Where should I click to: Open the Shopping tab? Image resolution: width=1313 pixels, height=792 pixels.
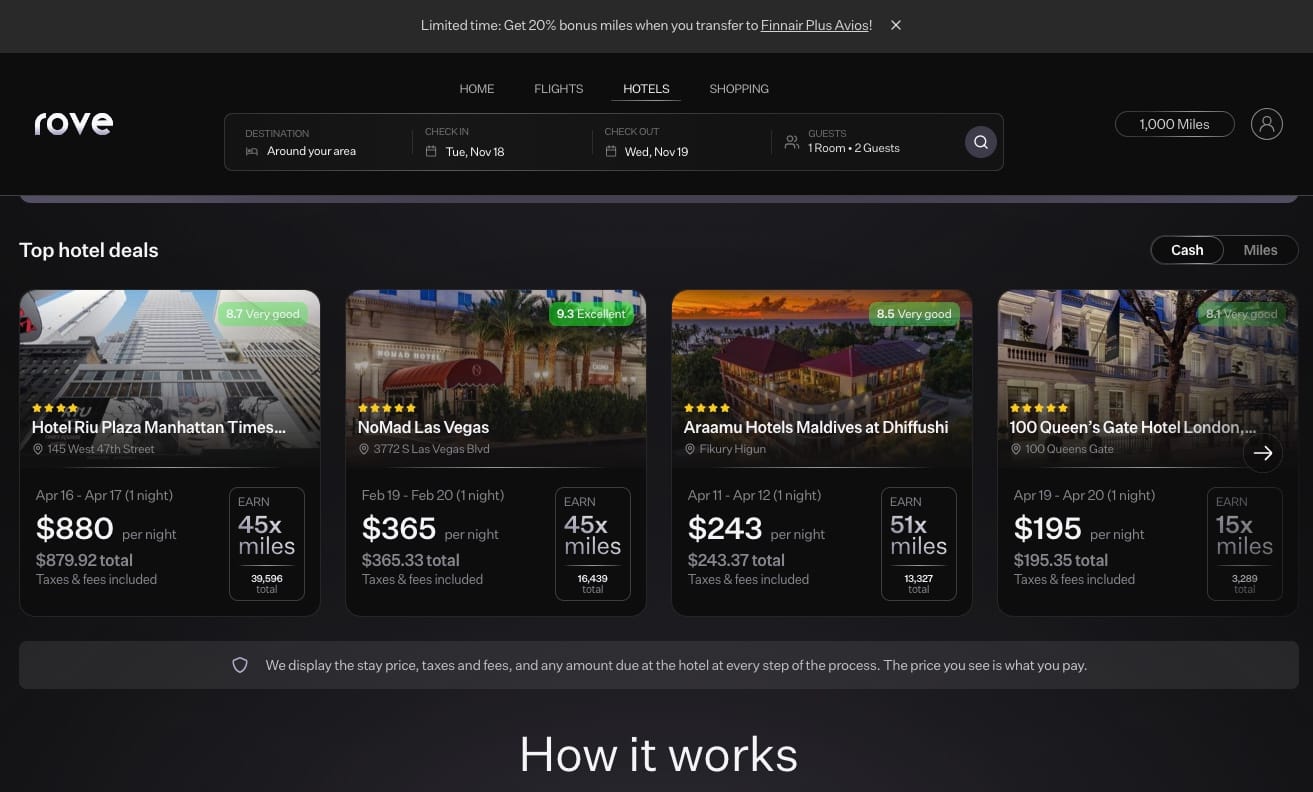[739, 89]
